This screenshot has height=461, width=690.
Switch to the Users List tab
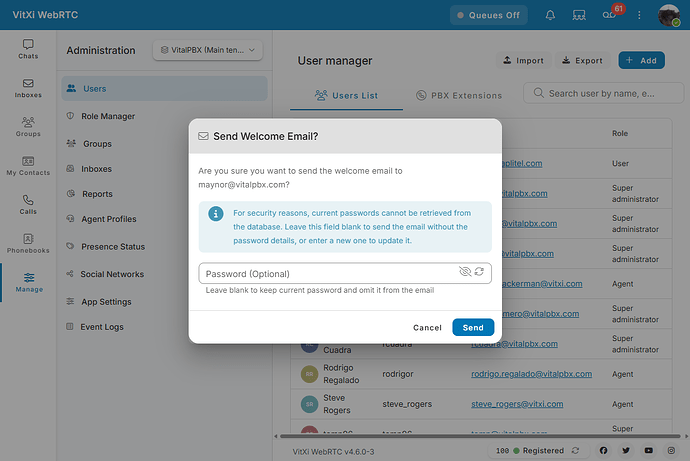coord(346,95)
